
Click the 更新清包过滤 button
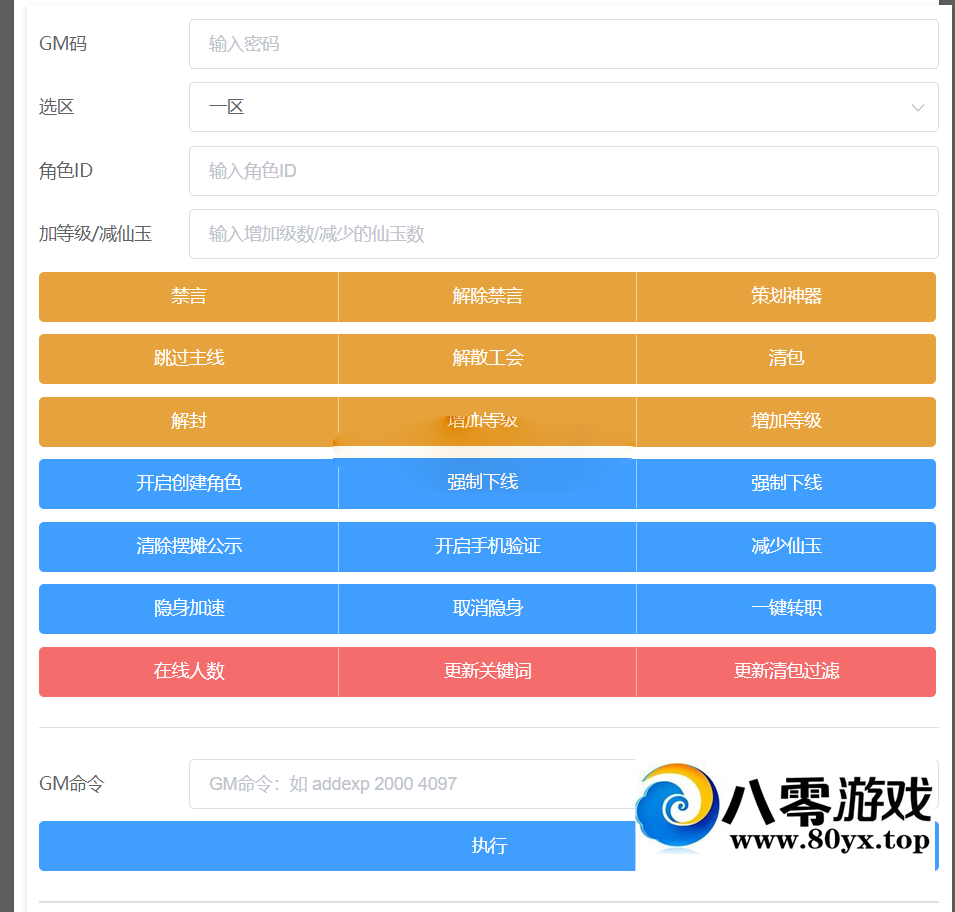tap(786, 672)
